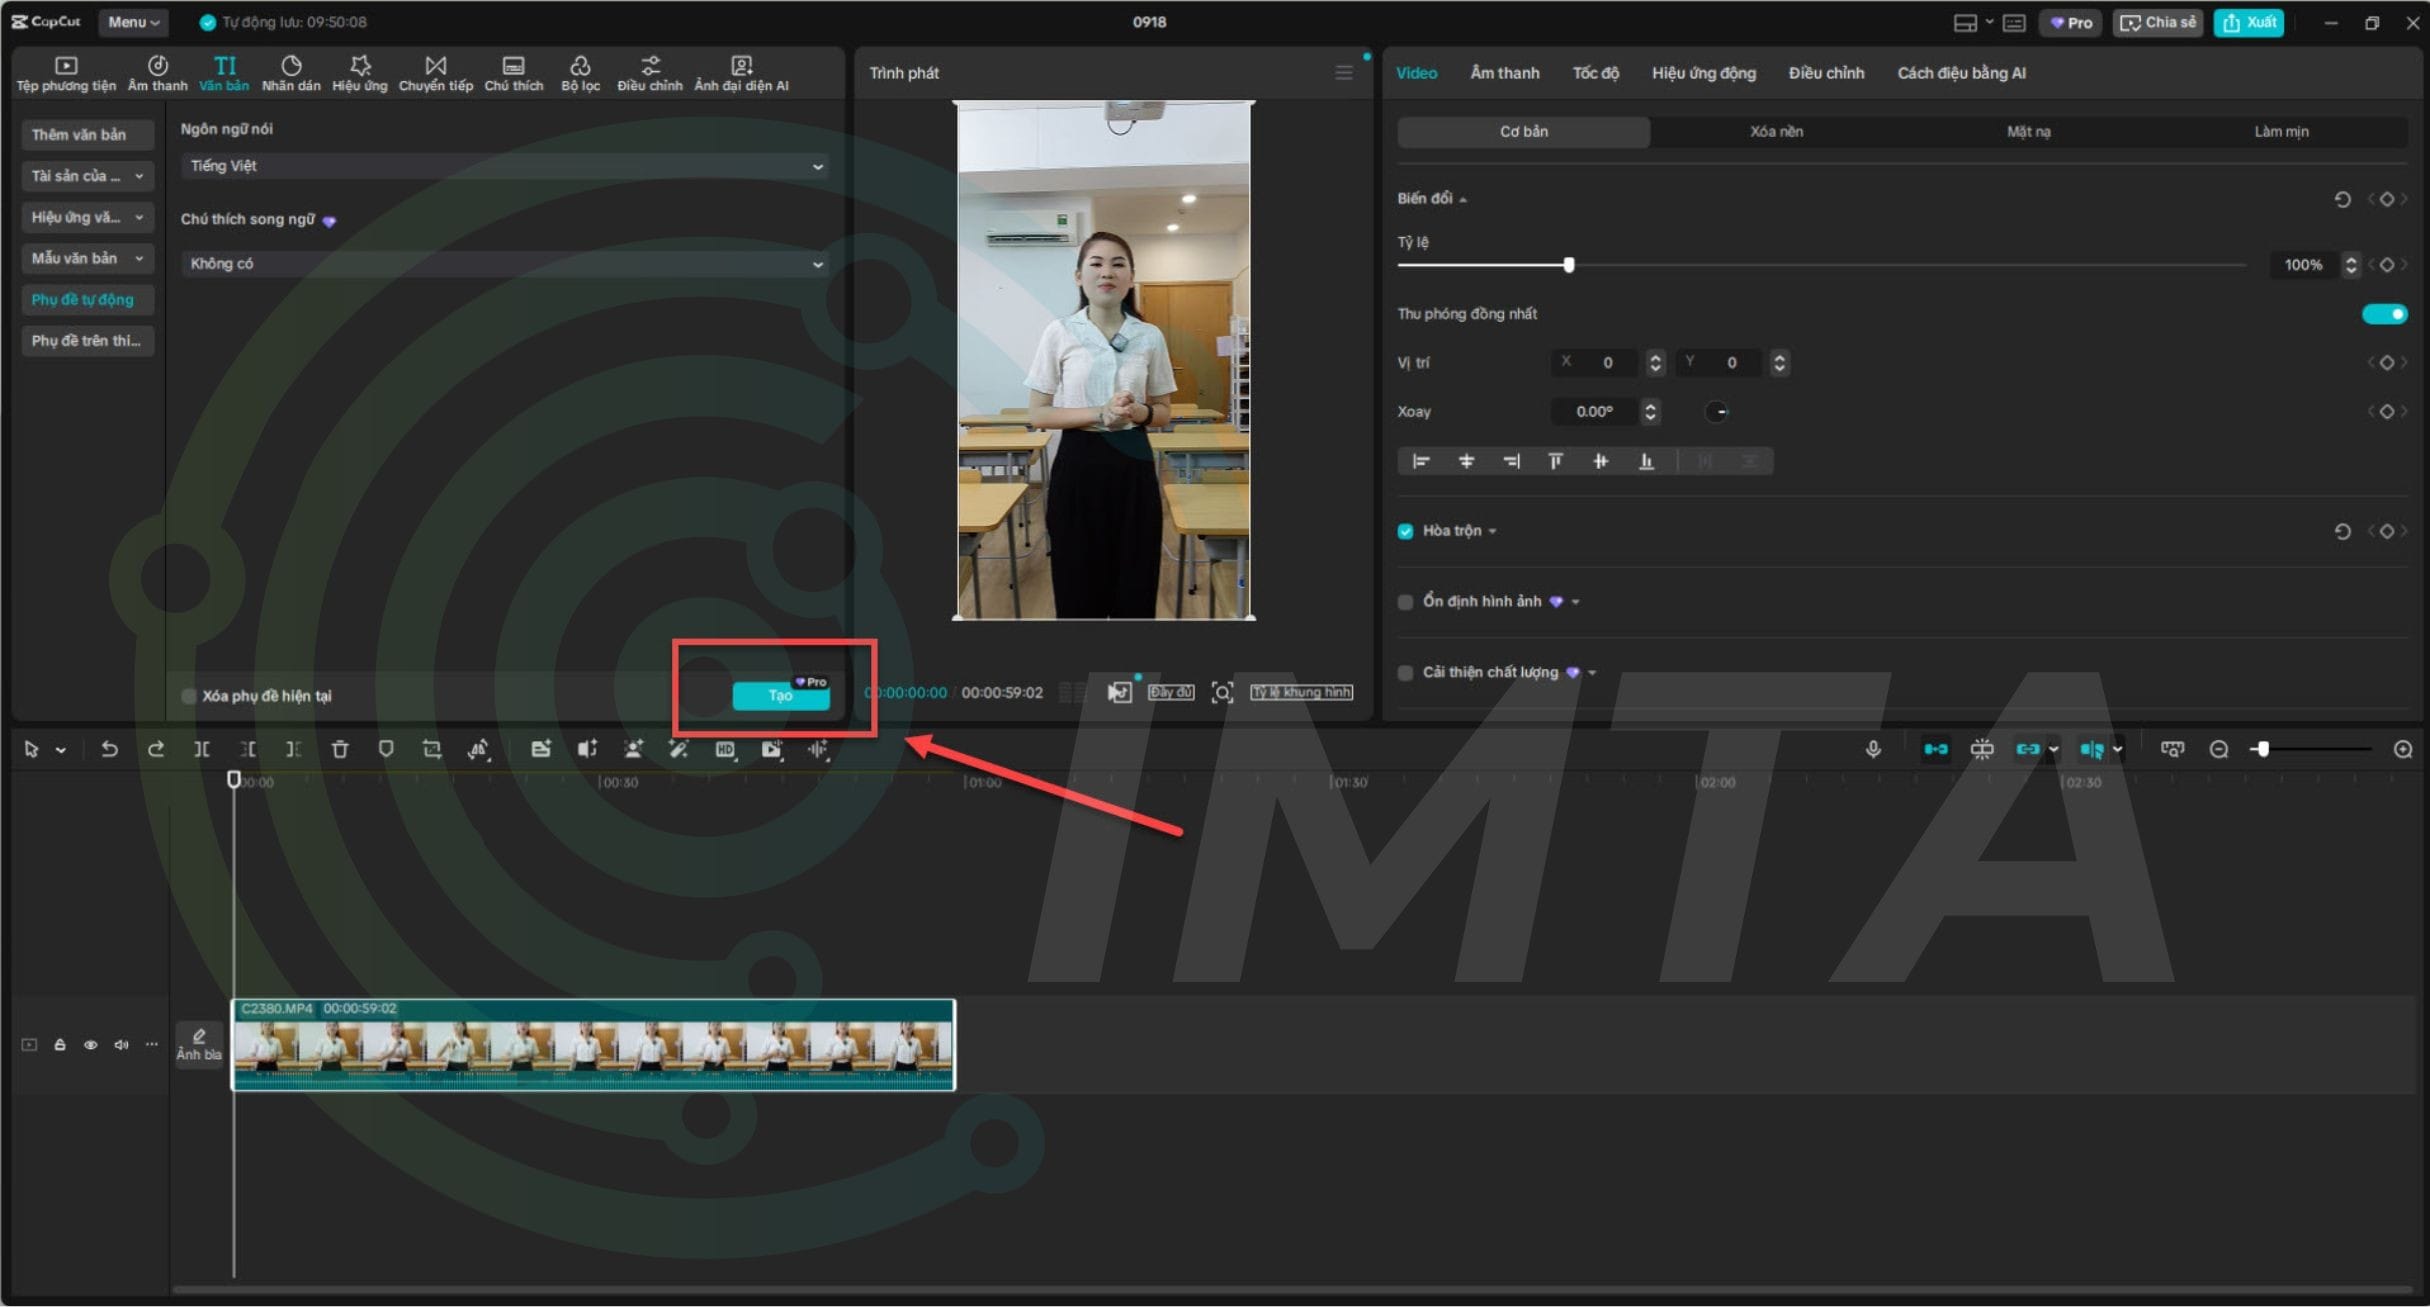
Task: Click the split clip tool icon
Action: [202, 749]
